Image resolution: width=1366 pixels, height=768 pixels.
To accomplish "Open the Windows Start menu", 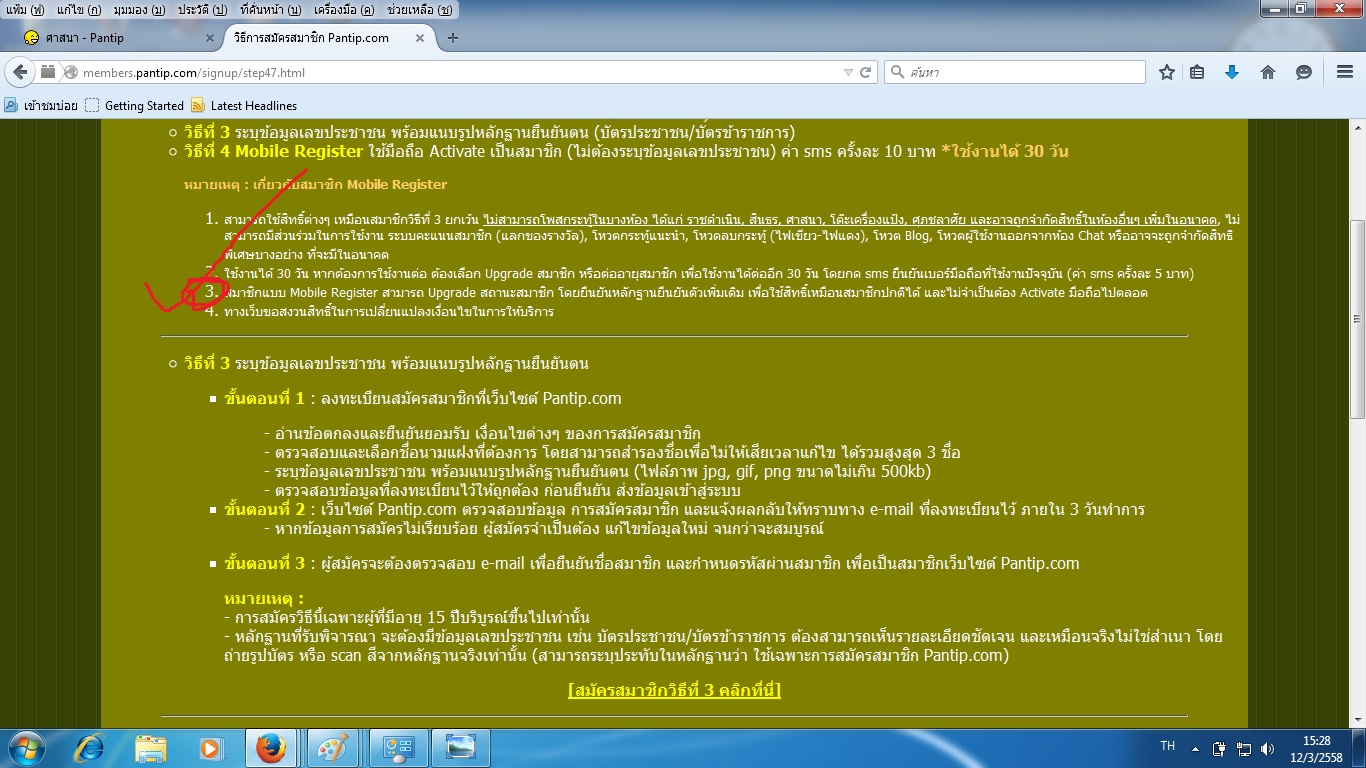I will (x=25, y=748).
